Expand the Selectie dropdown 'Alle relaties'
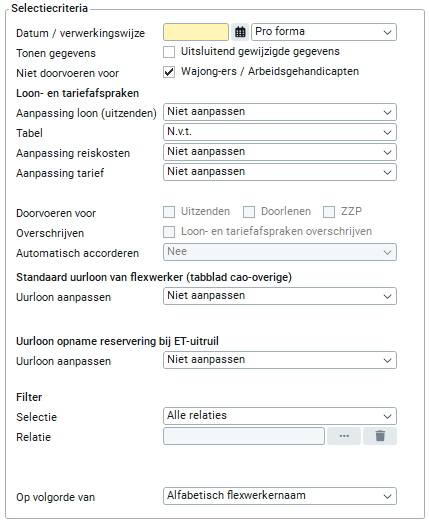Image resolution: width=429 pixels, height=521 pixels. coord(280,416)
